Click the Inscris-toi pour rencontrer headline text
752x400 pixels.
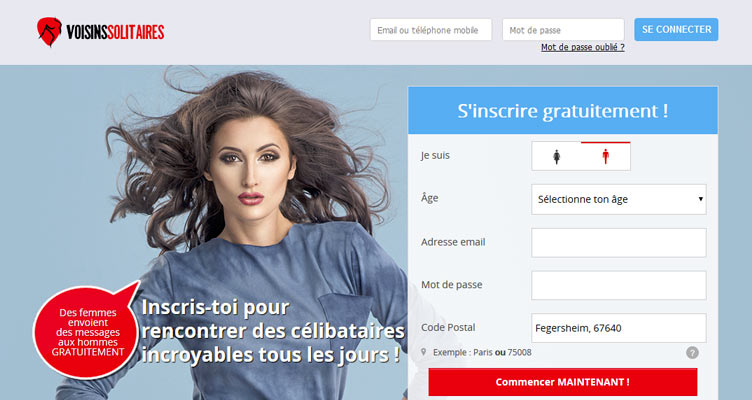click(273, 331)
